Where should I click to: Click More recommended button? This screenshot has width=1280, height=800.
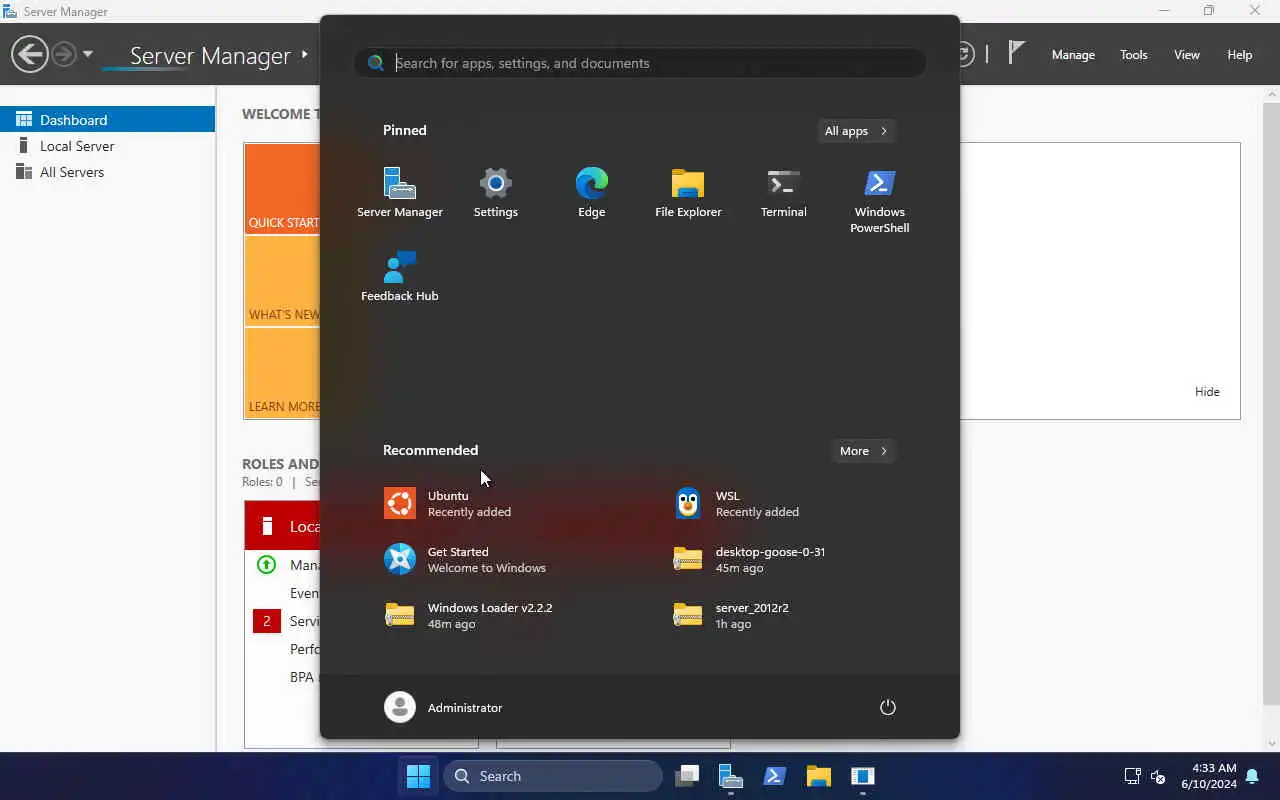point(864,451)
